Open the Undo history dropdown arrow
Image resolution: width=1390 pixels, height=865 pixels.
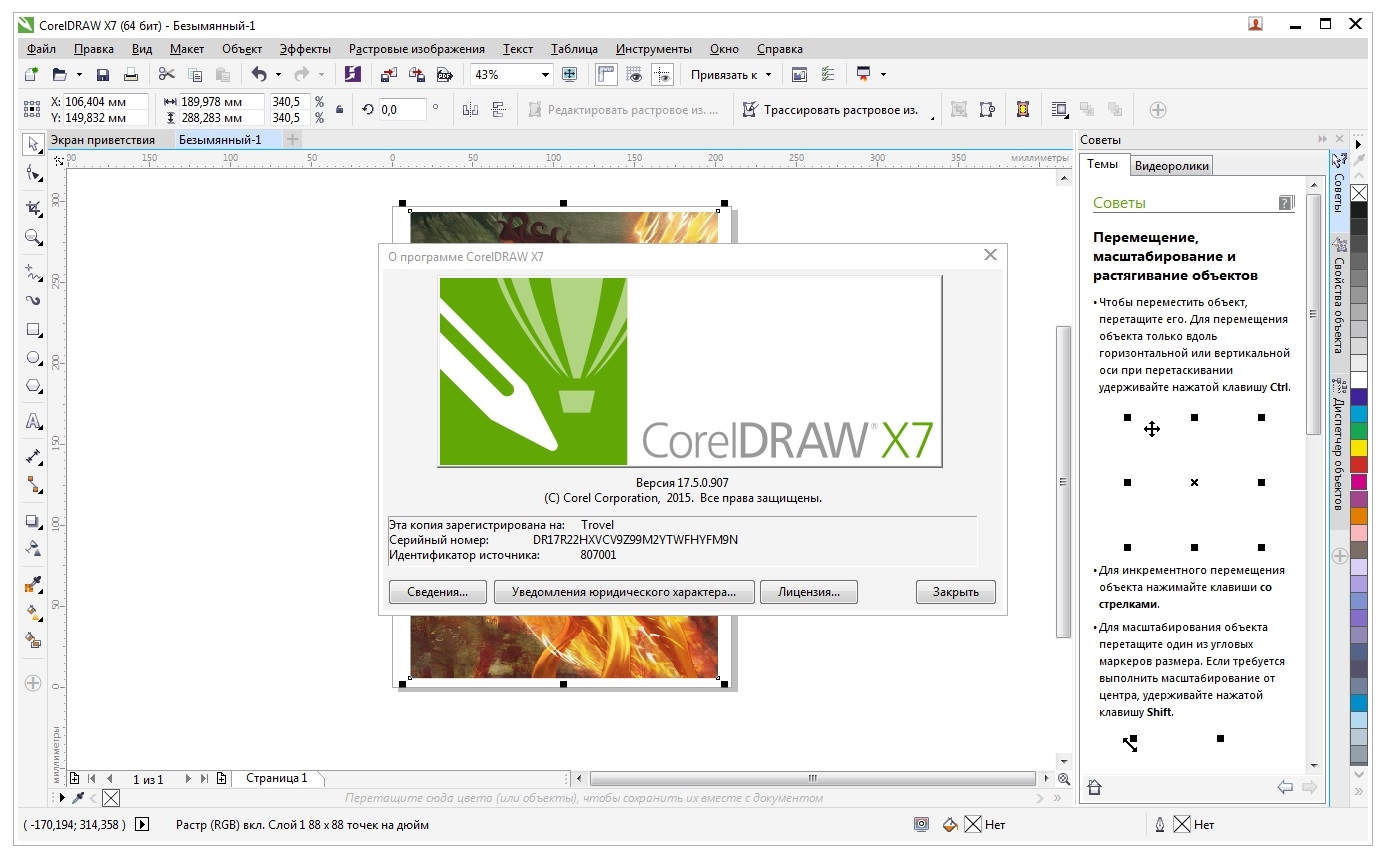[x=279, y=74]
